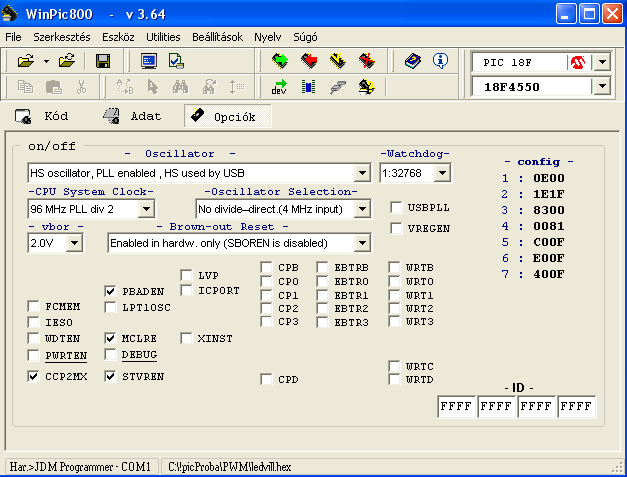The image size is (627, 477).
Task: Open the blue help book icon
Action: point(413,61)
